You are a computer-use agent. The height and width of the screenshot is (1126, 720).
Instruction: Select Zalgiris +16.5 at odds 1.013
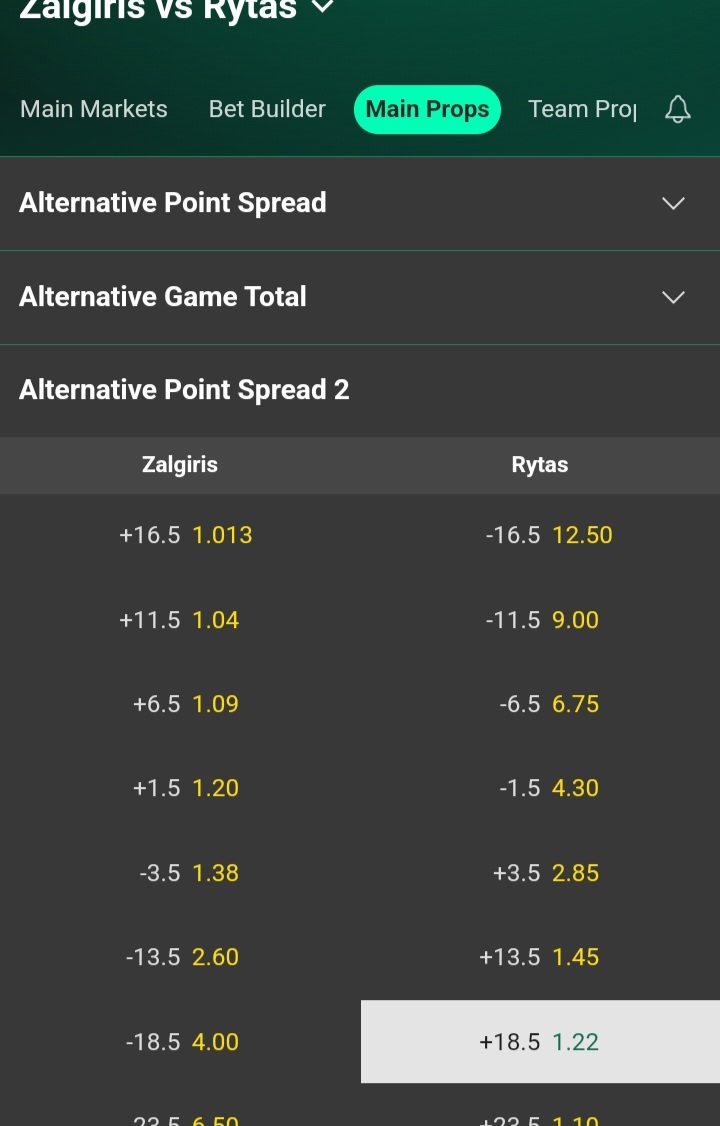tap(185, 535)
